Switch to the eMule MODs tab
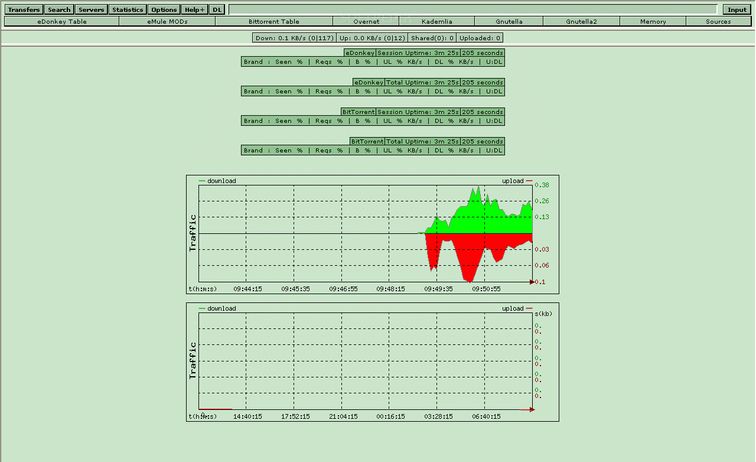The height and width of the screenshot is (462, 756). point(166,21)
